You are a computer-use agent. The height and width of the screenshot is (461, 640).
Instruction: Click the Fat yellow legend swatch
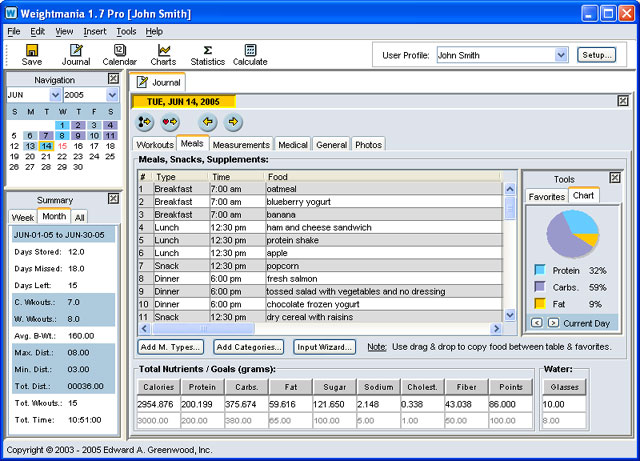point(540,303)
